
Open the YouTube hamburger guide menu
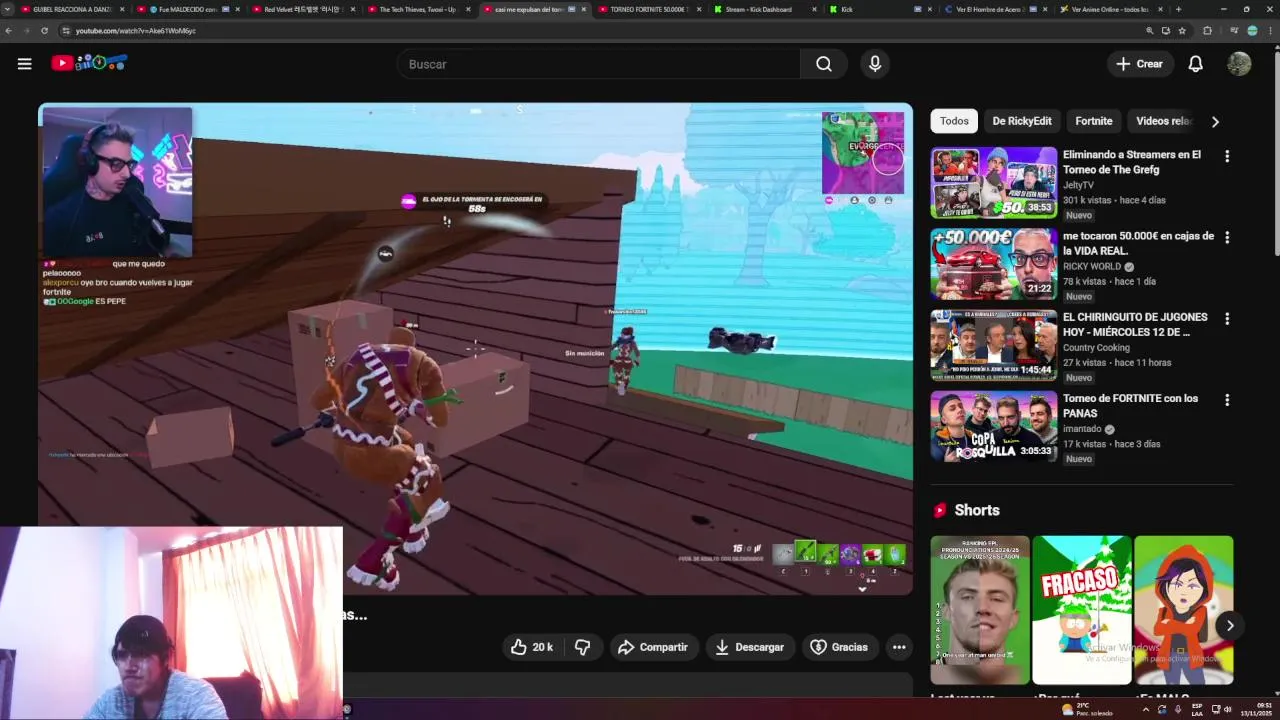(x=24, y=64)
